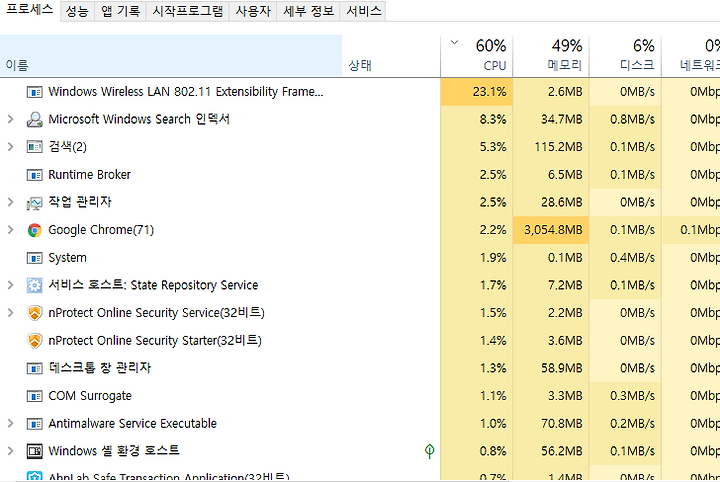Click the nProtect Online Security Starter shield icon
The height and width of the screenshot is (482, 720).
click(x=34, y=341)
